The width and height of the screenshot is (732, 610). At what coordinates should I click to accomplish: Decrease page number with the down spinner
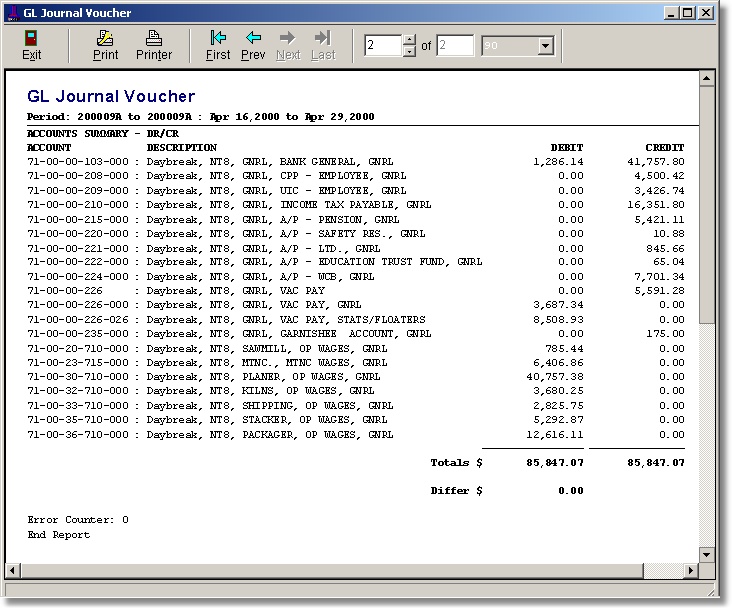pyautogui.click(x=409, y=51)
